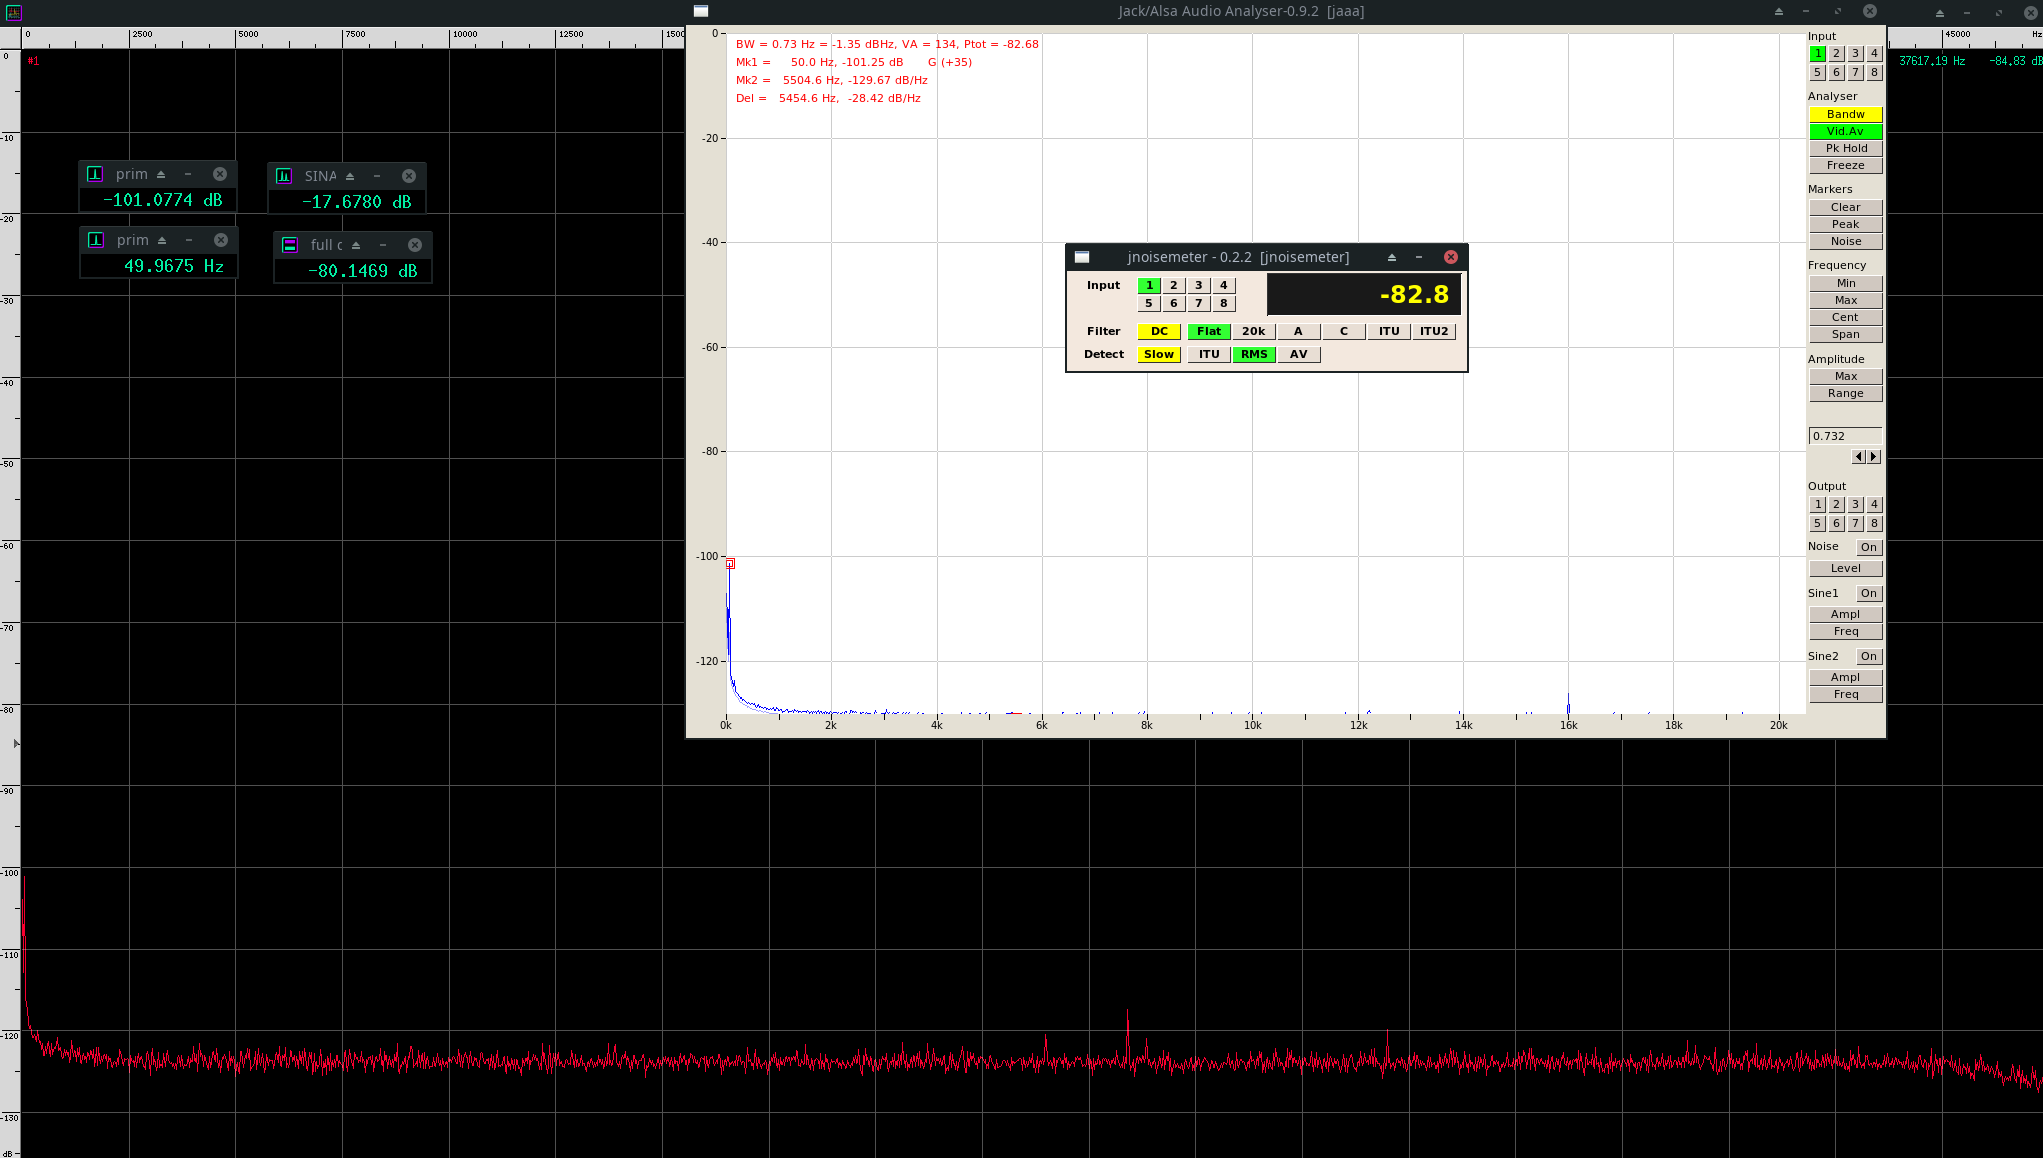
Task: Toggle the Bandw analyser button
Action: [1846, 114]
